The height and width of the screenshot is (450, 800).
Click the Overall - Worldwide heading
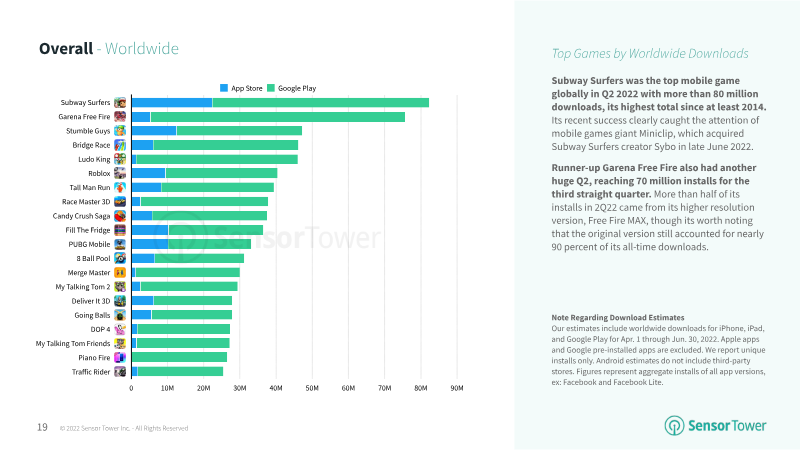tap(109, 48)
